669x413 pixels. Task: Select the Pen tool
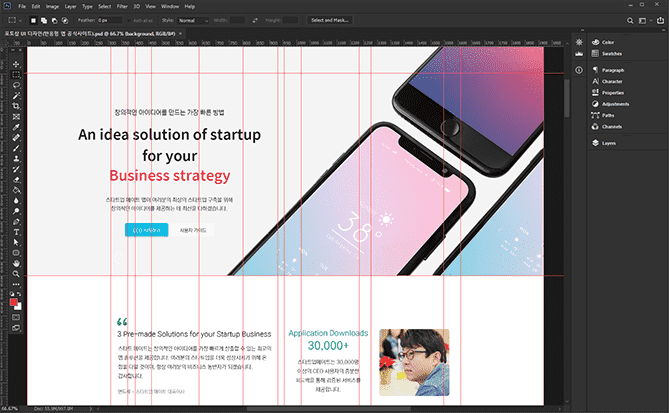tap(16, 221)
